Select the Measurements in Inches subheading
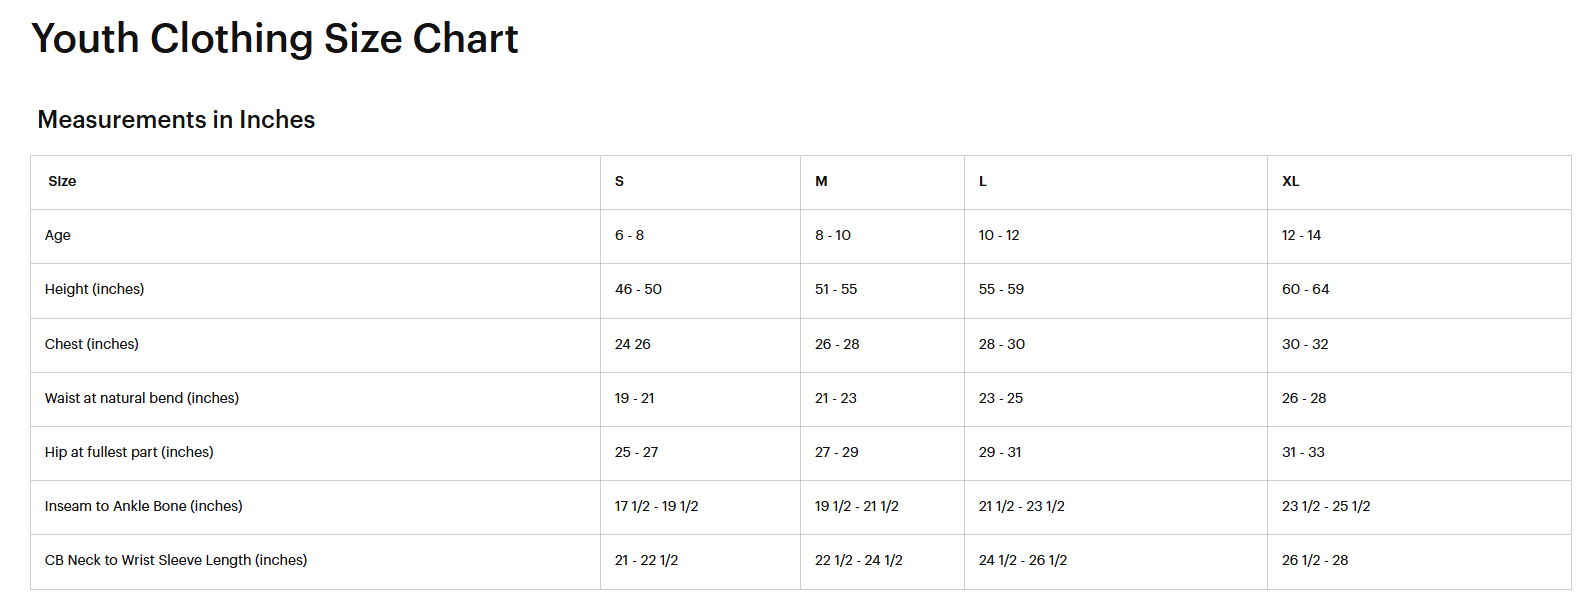Screen dimensions: 1596x605 tap(176, 120)
